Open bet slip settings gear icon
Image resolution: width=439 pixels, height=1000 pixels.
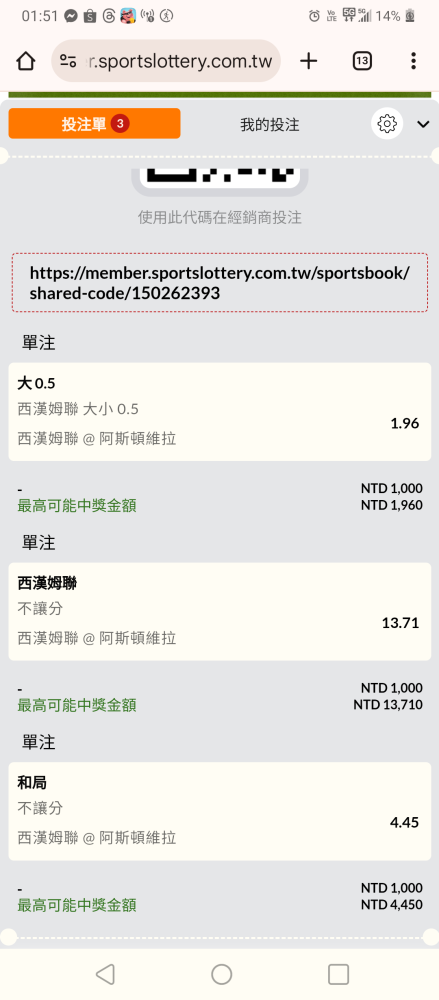[387, 124]
